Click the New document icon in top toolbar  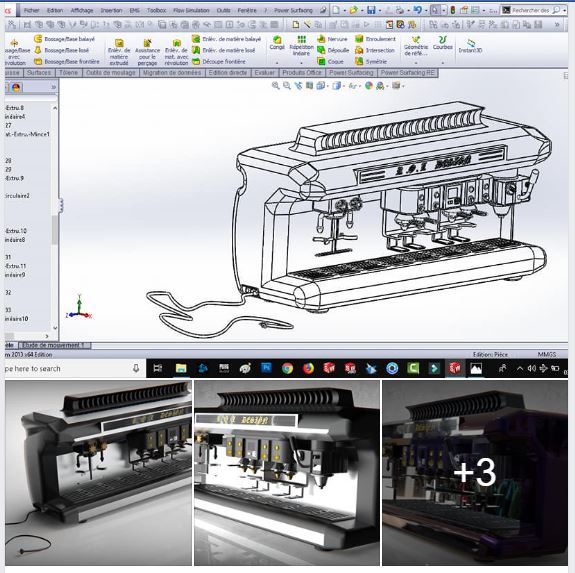pos(336,10)
